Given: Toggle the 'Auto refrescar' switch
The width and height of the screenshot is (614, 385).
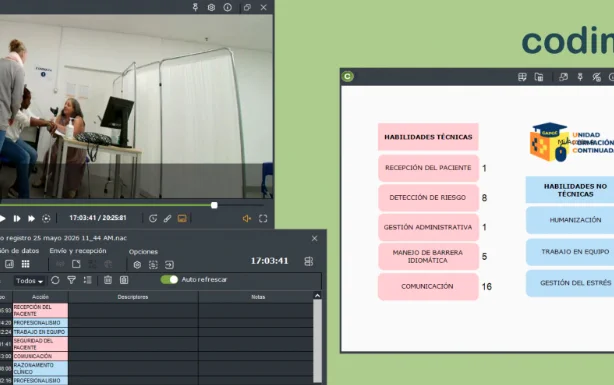Looking at the screenshot, I should coord(169,280).
